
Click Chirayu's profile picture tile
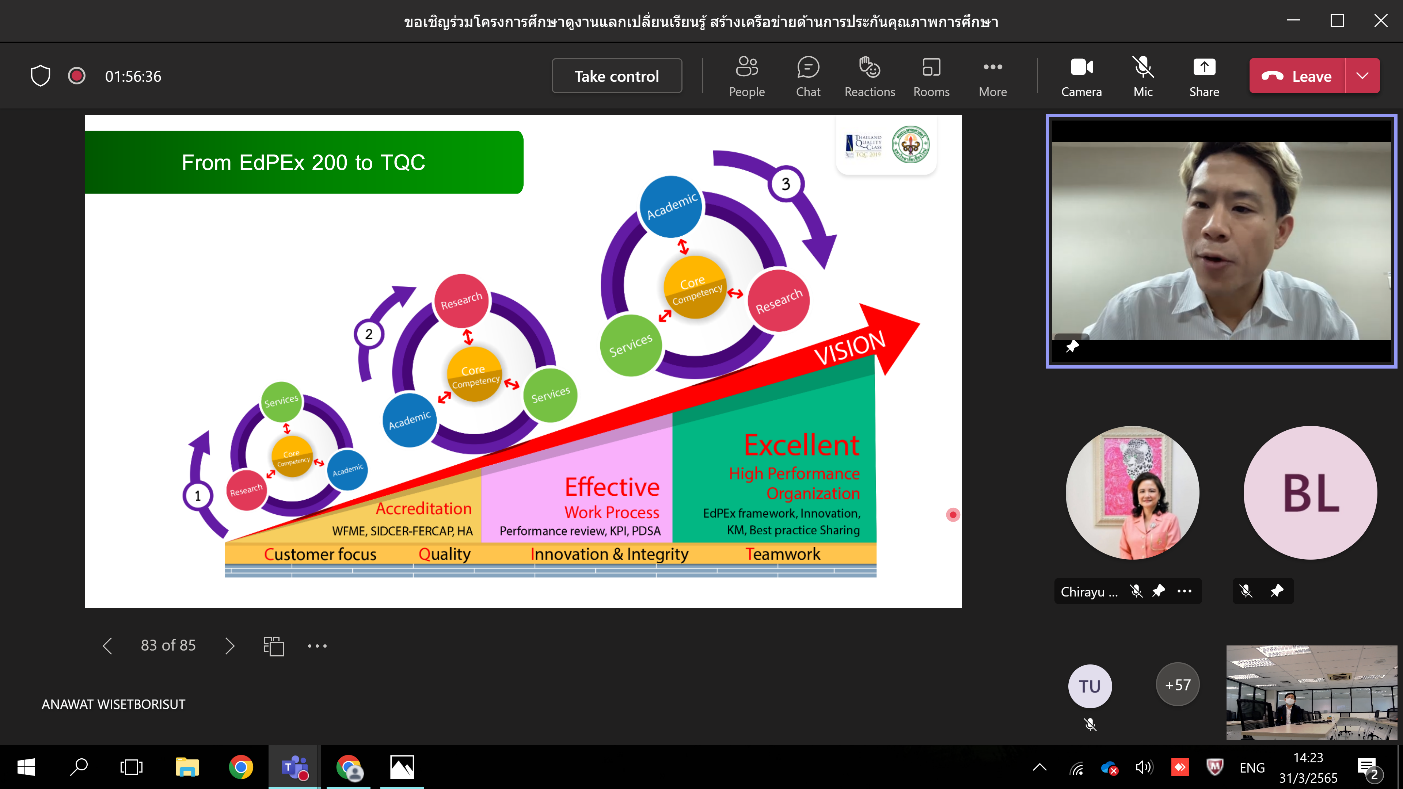pos(1132,493)
